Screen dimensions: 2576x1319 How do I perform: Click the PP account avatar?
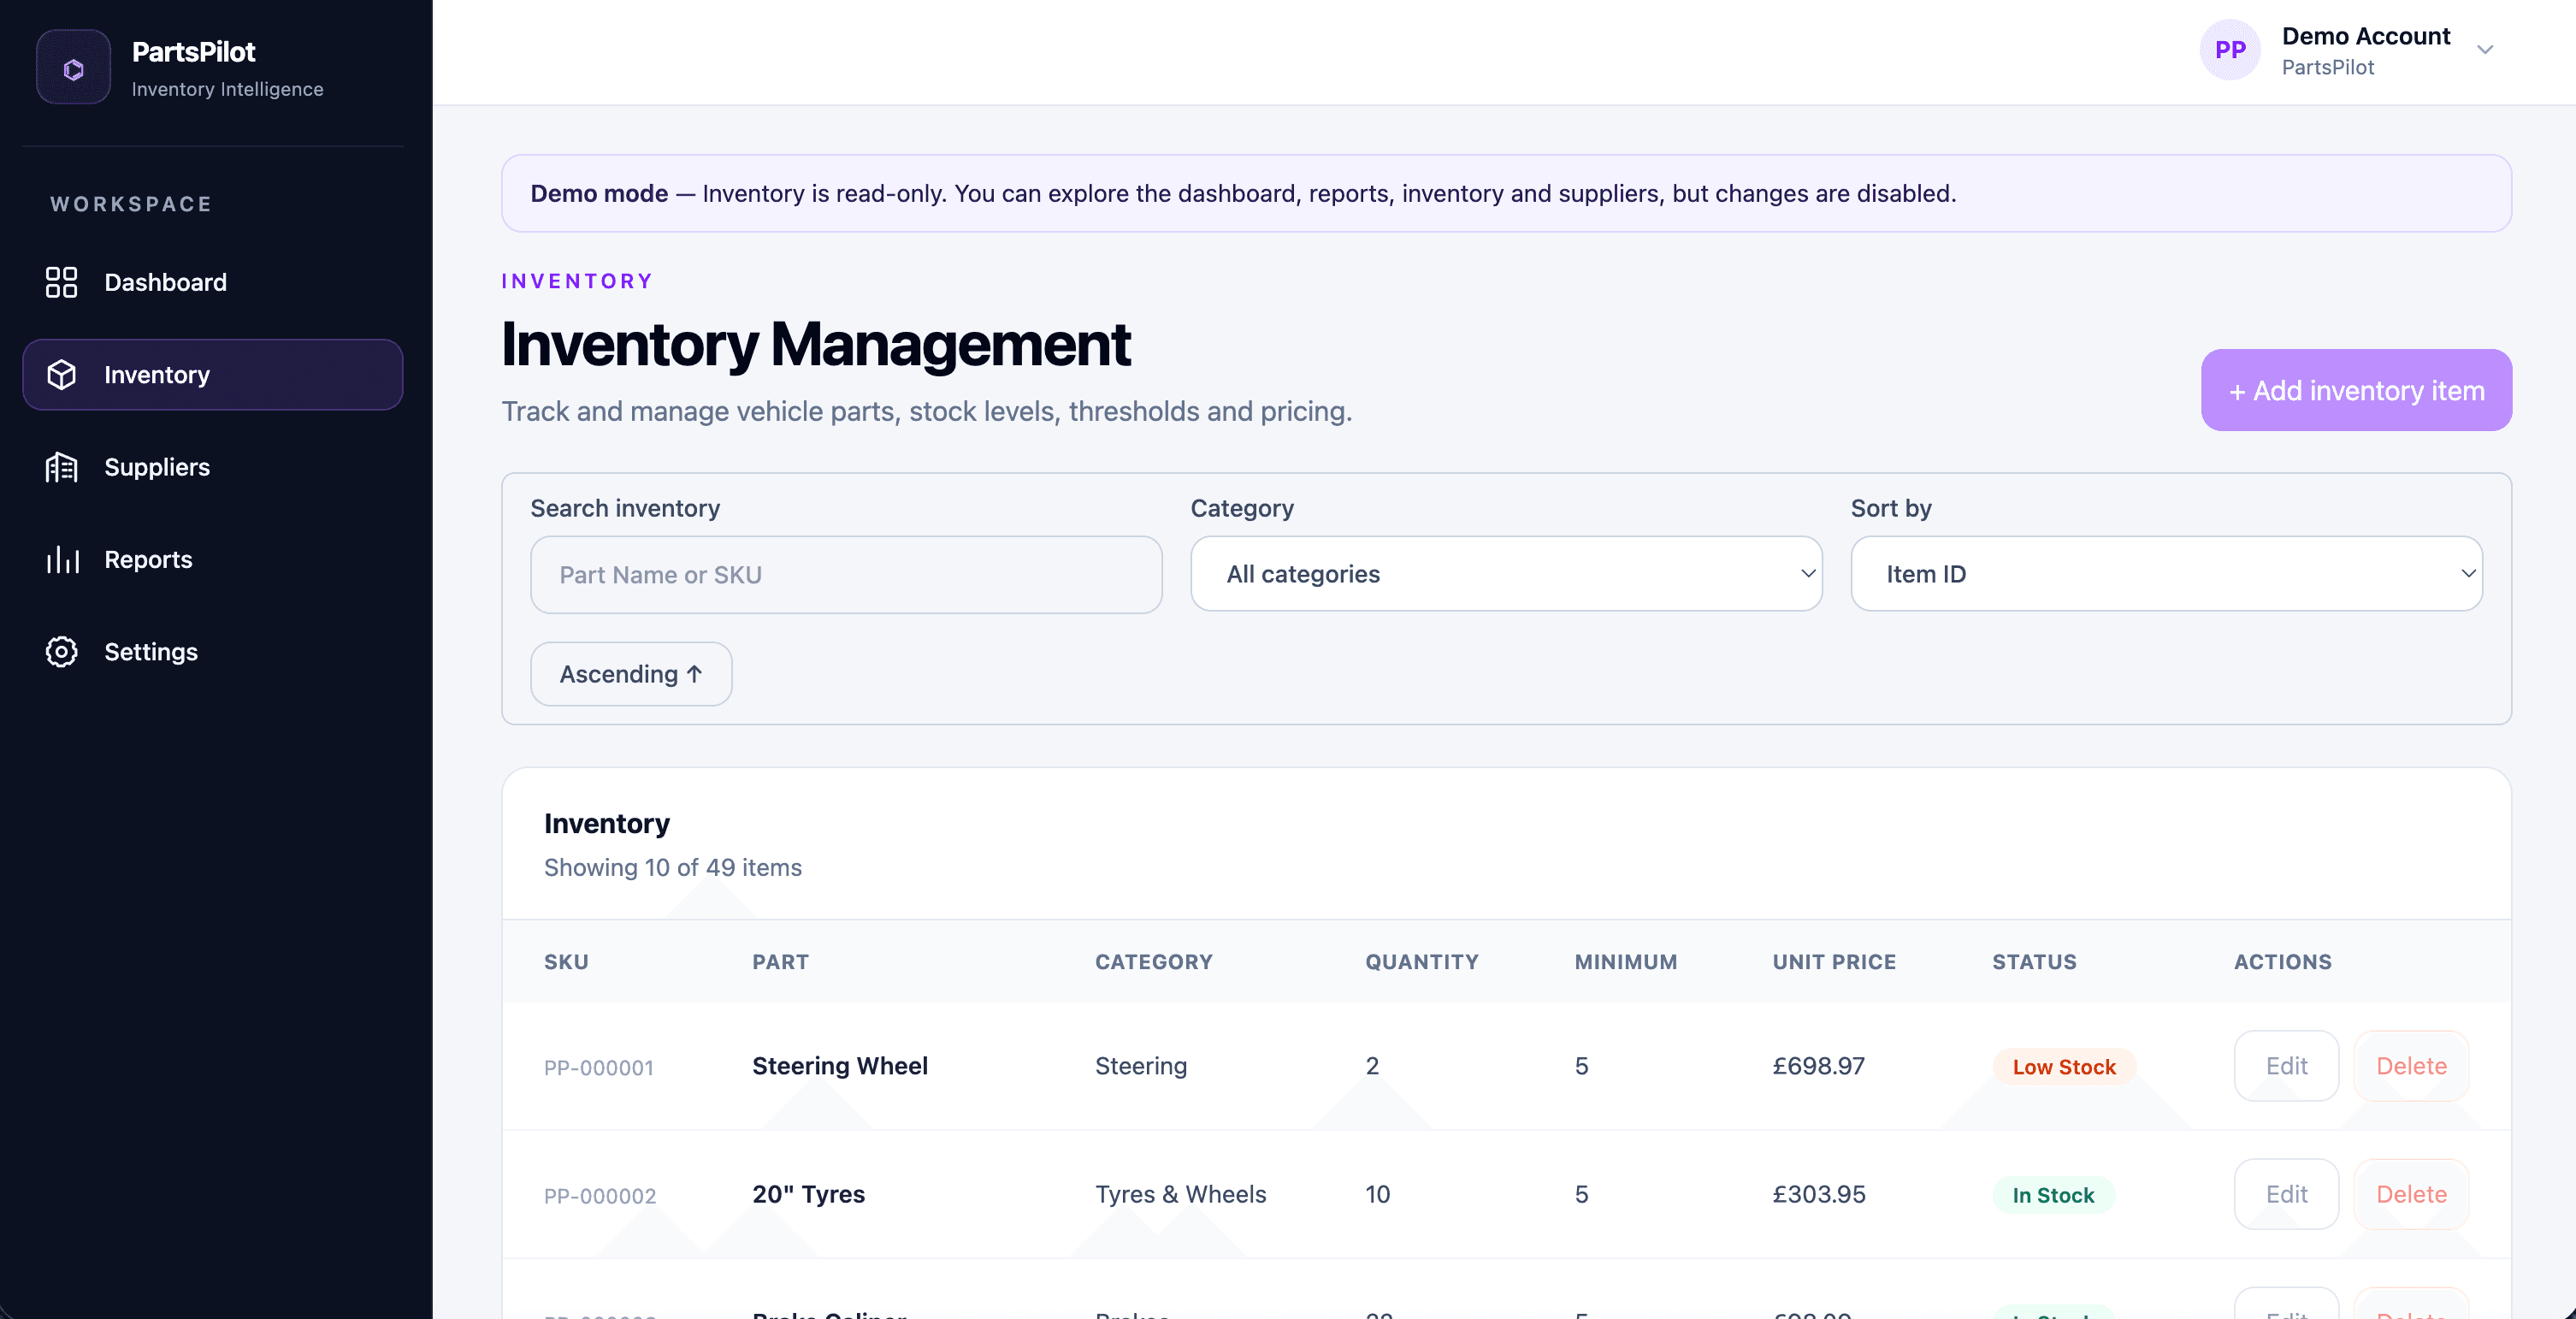[2230, 50]
